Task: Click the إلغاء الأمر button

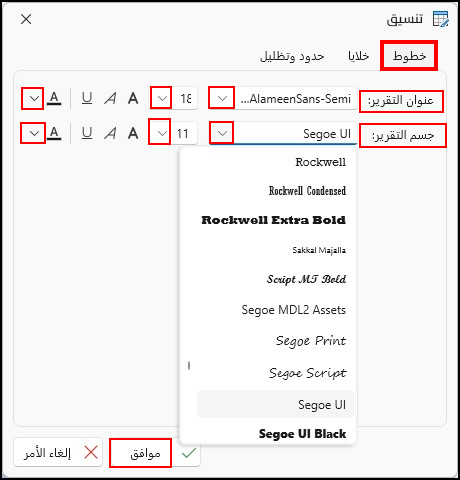Action: 58,452
